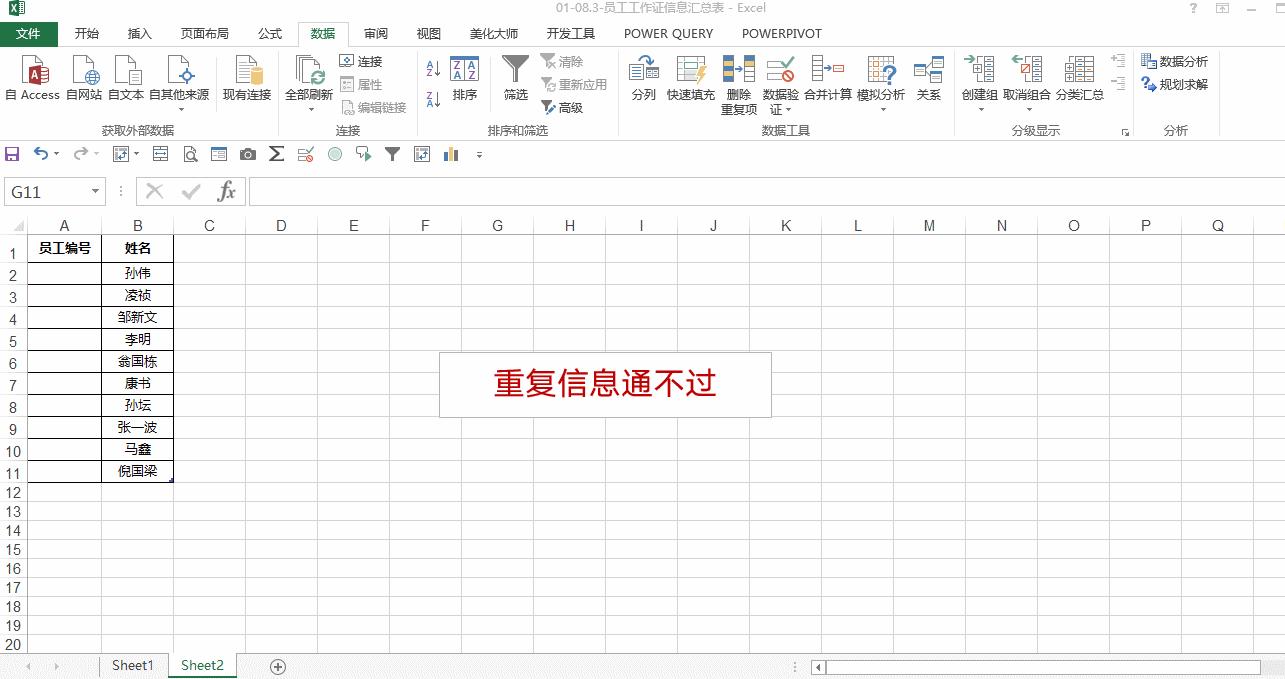Click Sort A to Z ascending icon
Viewport: 1285px width, 679px height.
click(x=433, y=69)
